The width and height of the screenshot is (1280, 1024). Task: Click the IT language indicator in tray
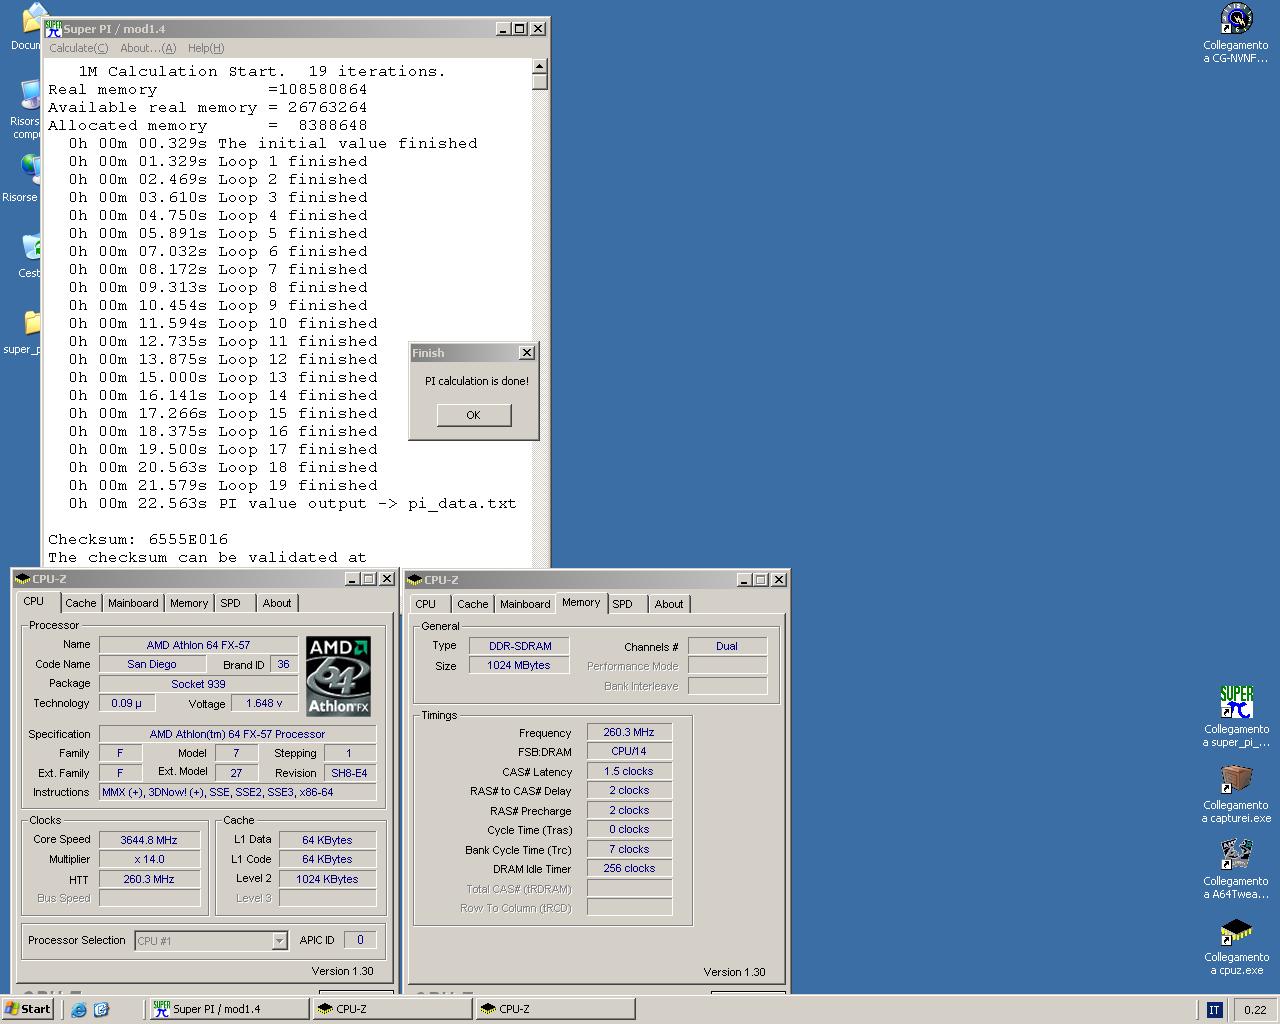point(1214,1009)
